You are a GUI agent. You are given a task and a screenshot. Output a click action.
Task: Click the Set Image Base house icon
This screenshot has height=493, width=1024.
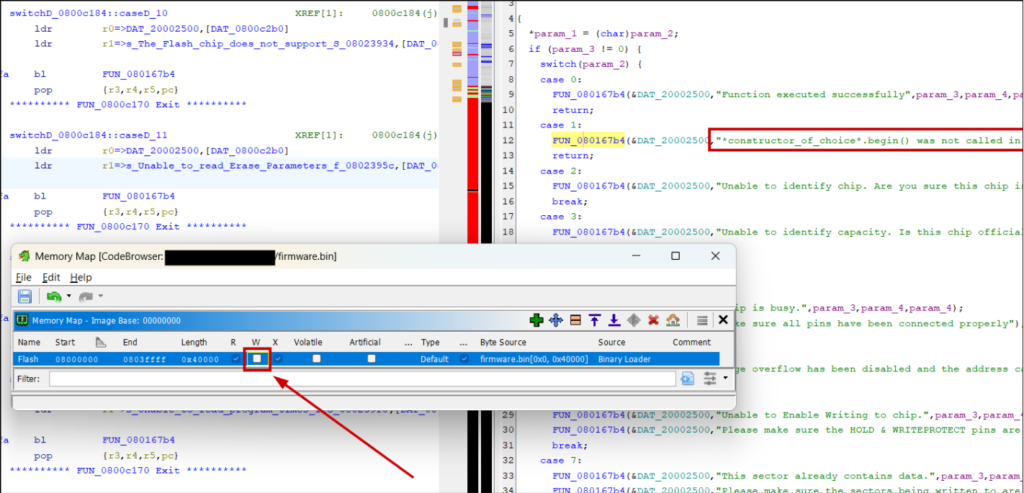(x=672, y=320)
